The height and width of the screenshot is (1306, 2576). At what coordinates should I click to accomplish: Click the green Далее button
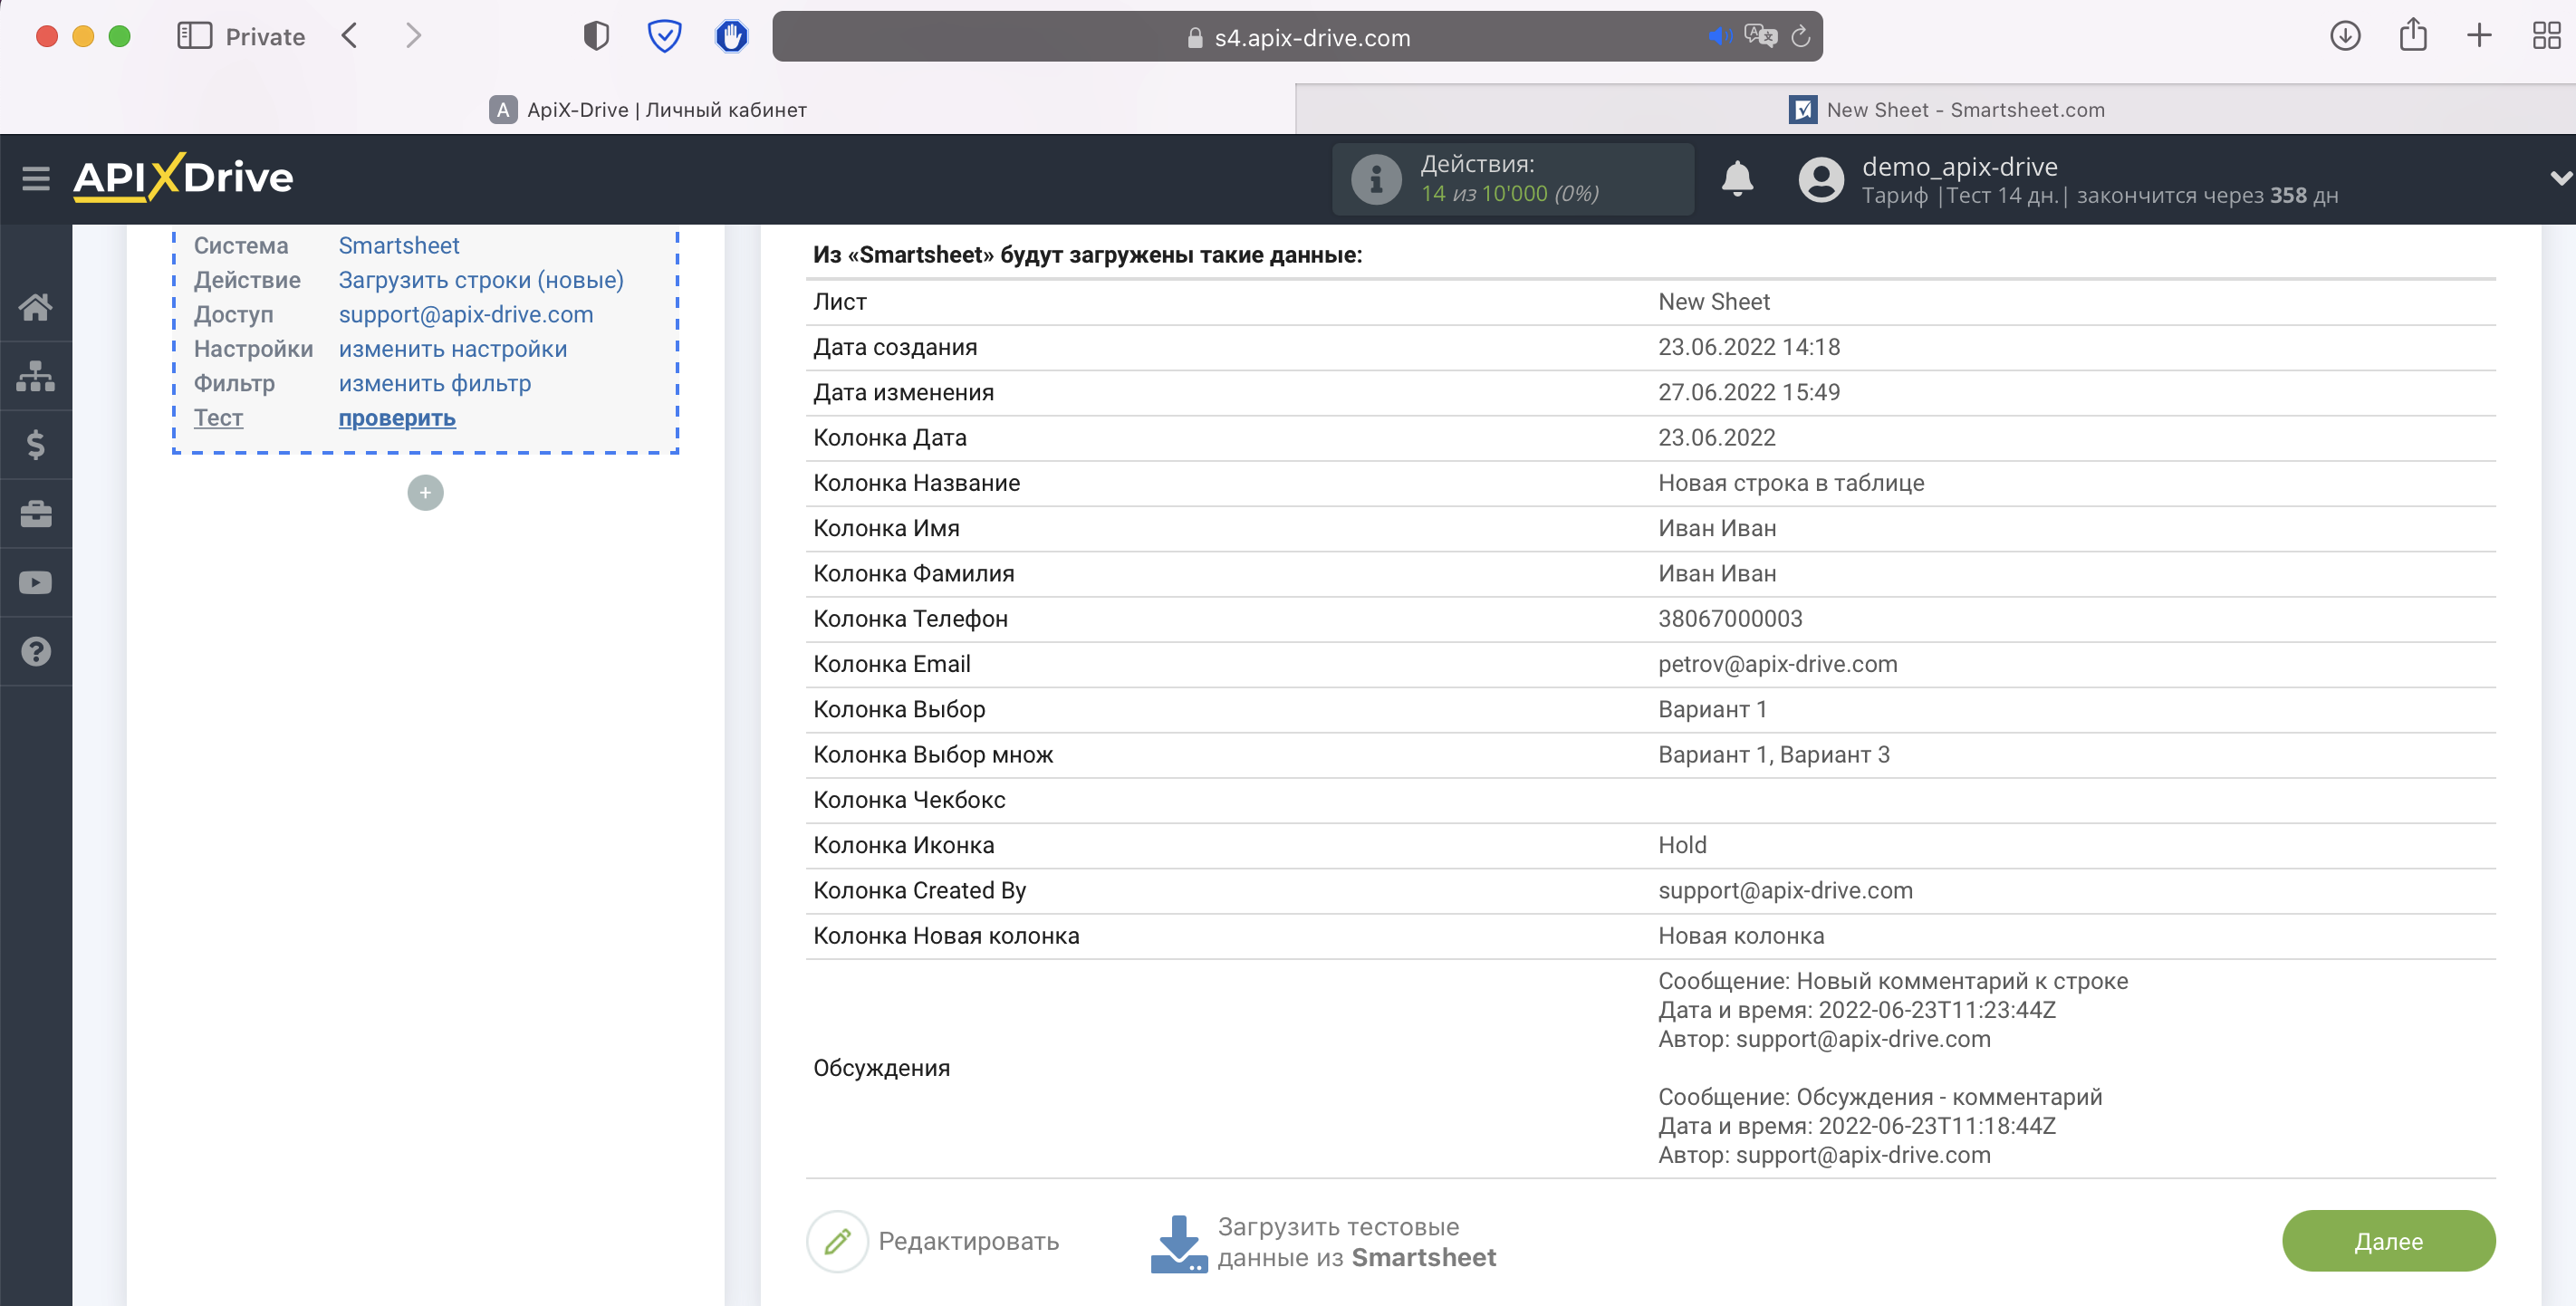coord(2388,1241)
